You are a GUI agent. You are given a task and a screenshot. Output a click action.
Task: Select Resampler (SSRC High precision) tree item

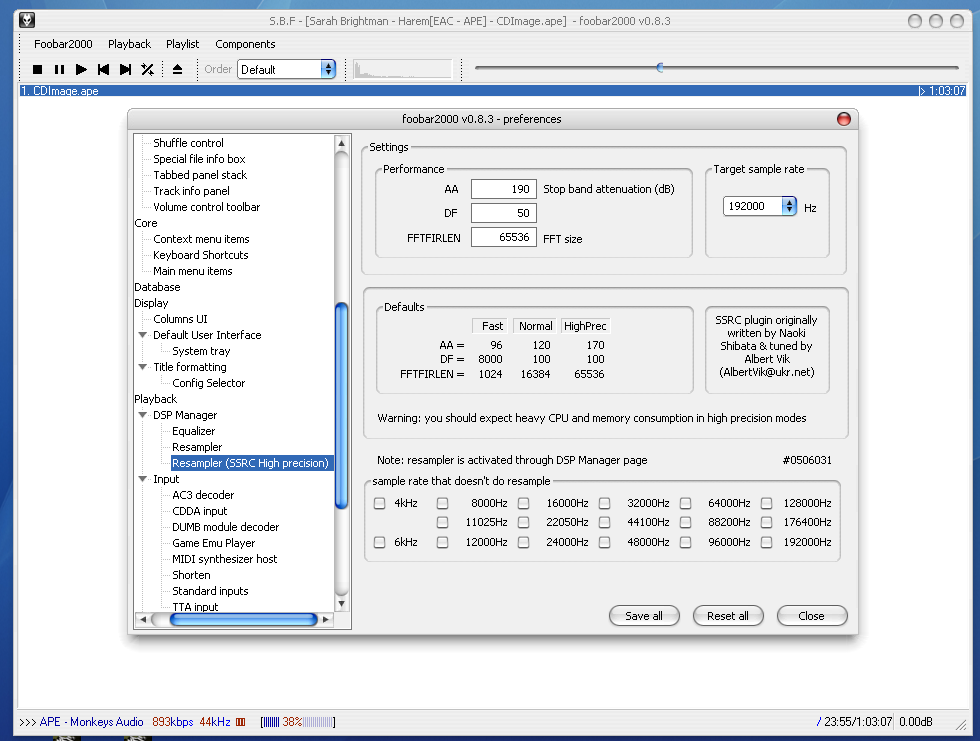coord(250,463)
